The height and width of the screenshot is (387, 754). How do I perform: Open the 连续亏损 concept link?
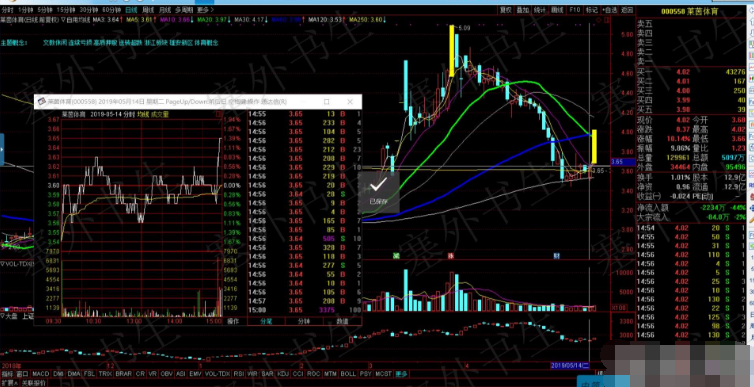tap(80, 43)
